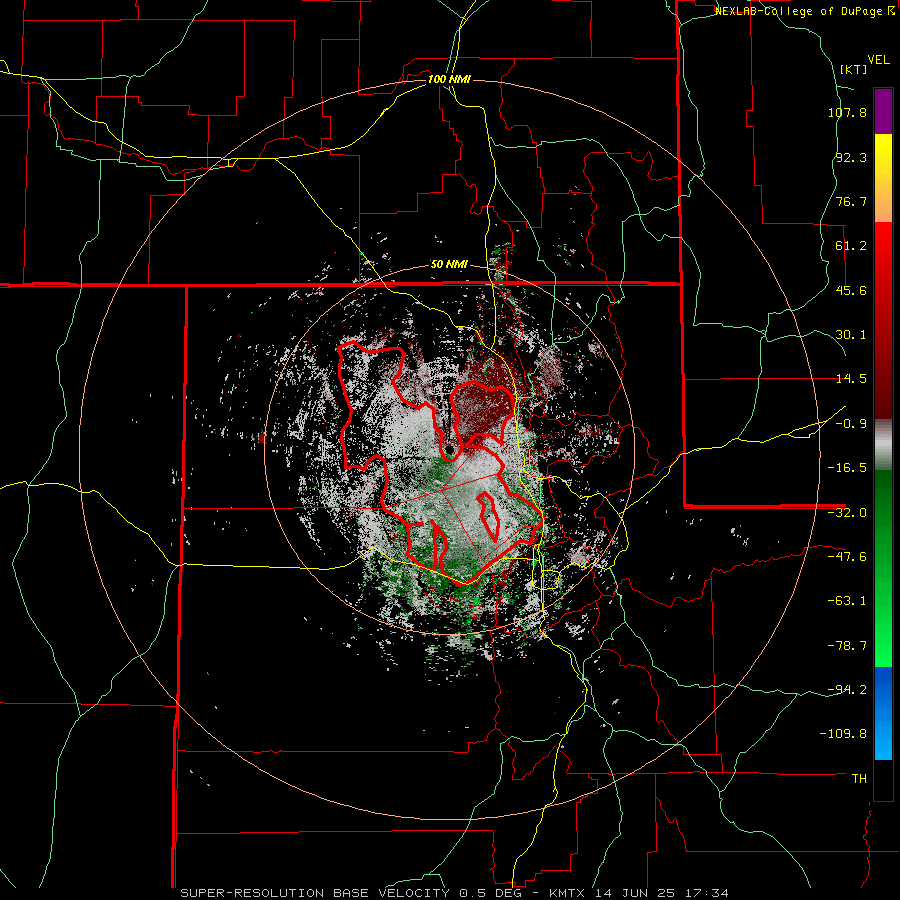Click the black radar site dot at map center

449,449
